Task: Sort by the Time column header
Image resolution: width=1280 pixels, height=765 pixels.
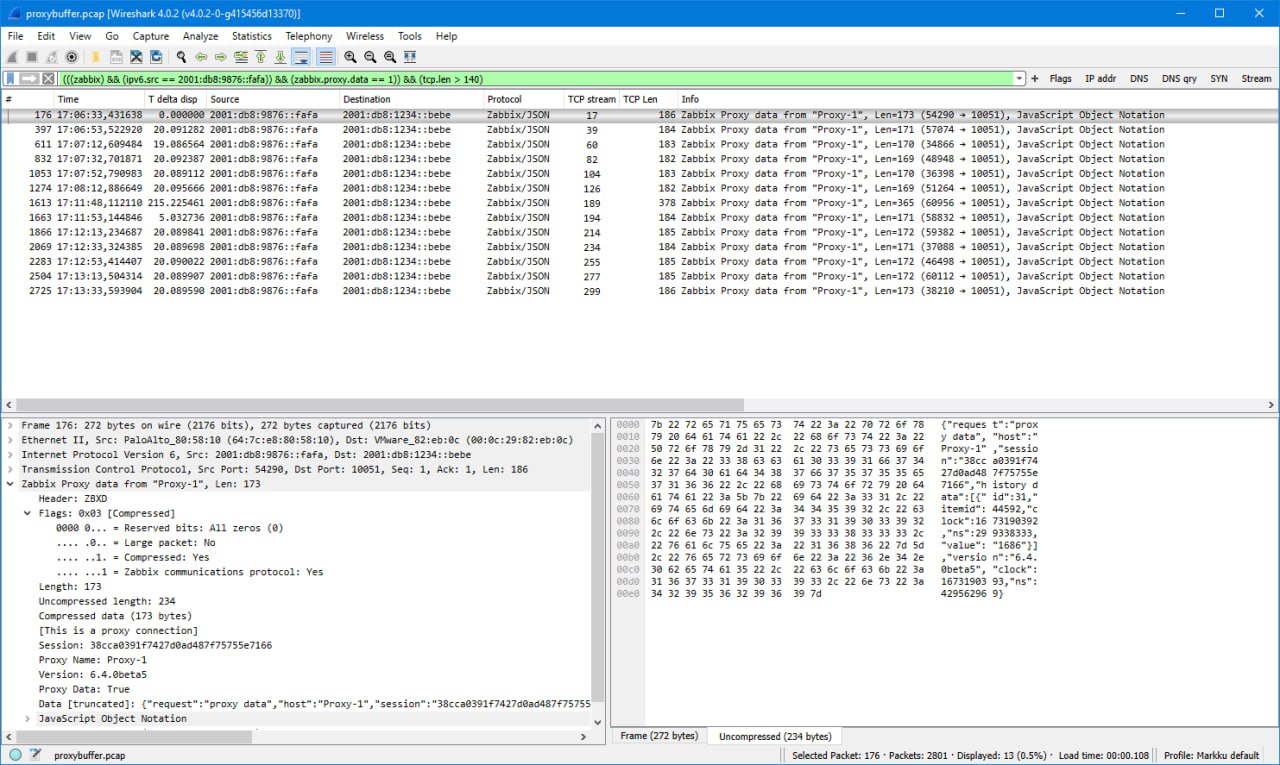Action: tap(98, 99)
